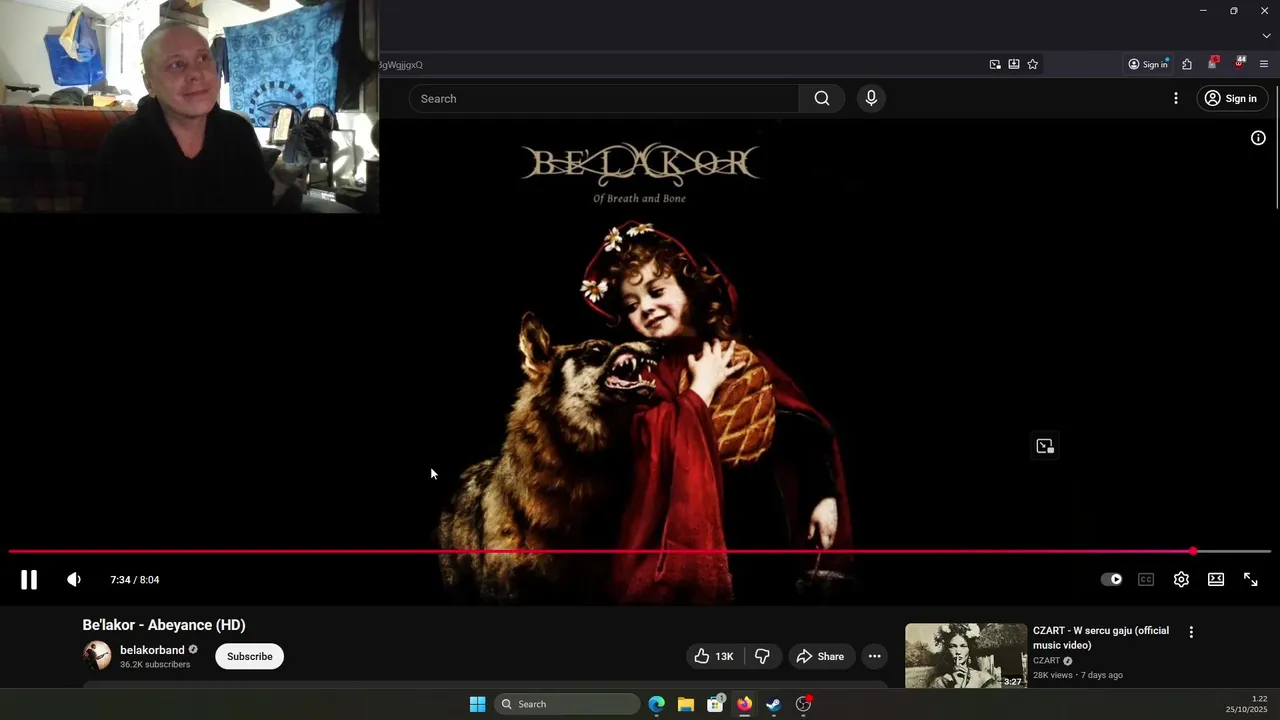
Task: Open the uBlock extension showing 44 badge
Action: tap(1240, 63)
